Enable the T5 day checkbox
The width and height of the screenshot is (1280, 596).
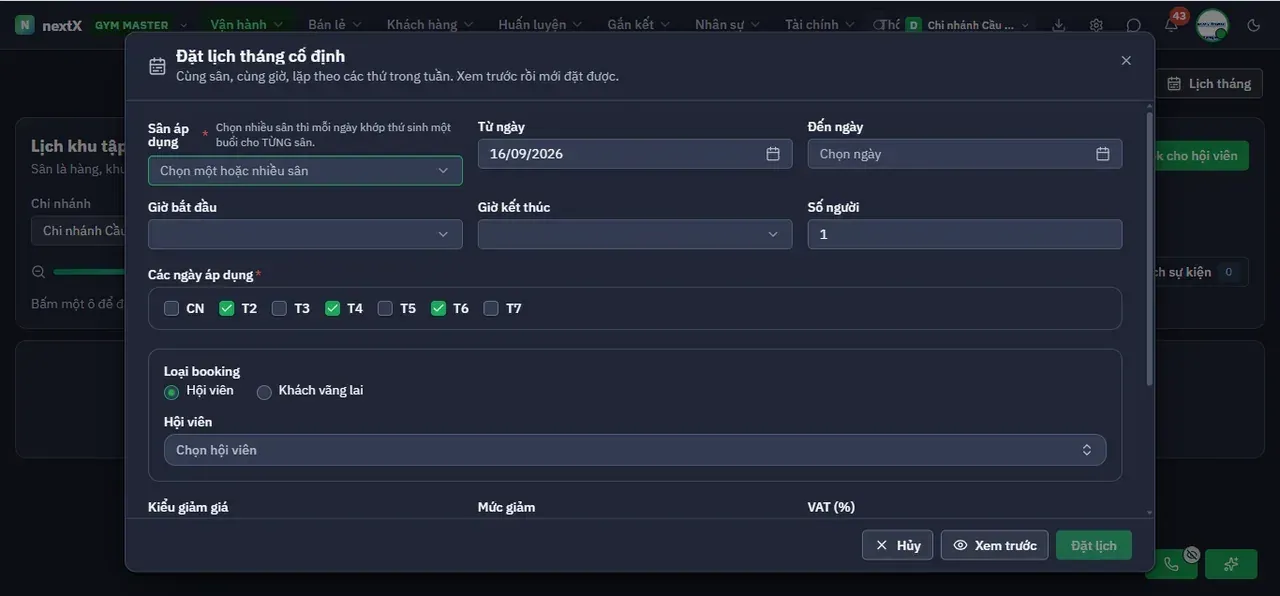385,308
